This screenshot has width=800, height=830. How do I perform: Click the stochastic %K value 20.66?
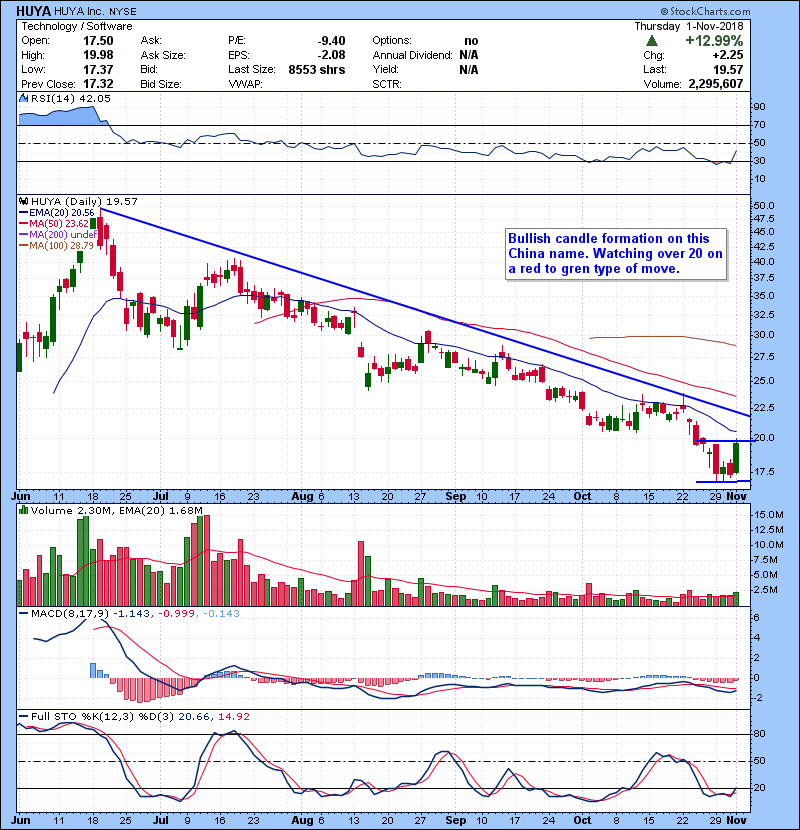click(x=194, y=717)
